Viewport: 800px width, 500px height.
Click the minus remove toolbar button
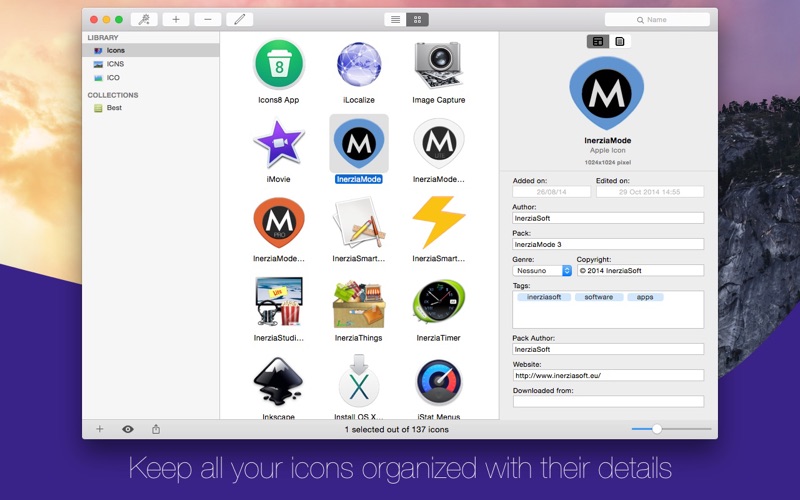[x=208, y=19]
